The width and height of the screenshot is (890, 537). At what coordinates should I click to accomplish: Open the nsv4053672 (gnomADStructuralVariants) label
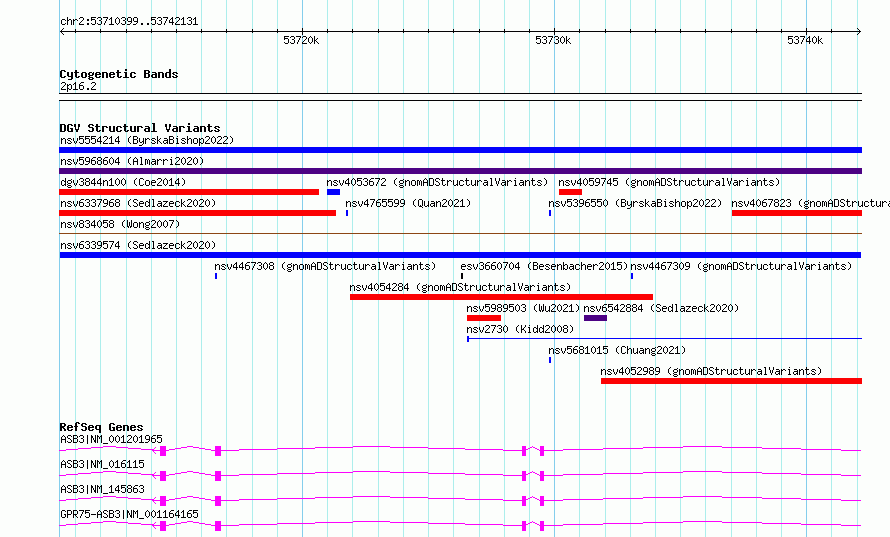pos(437,182)
